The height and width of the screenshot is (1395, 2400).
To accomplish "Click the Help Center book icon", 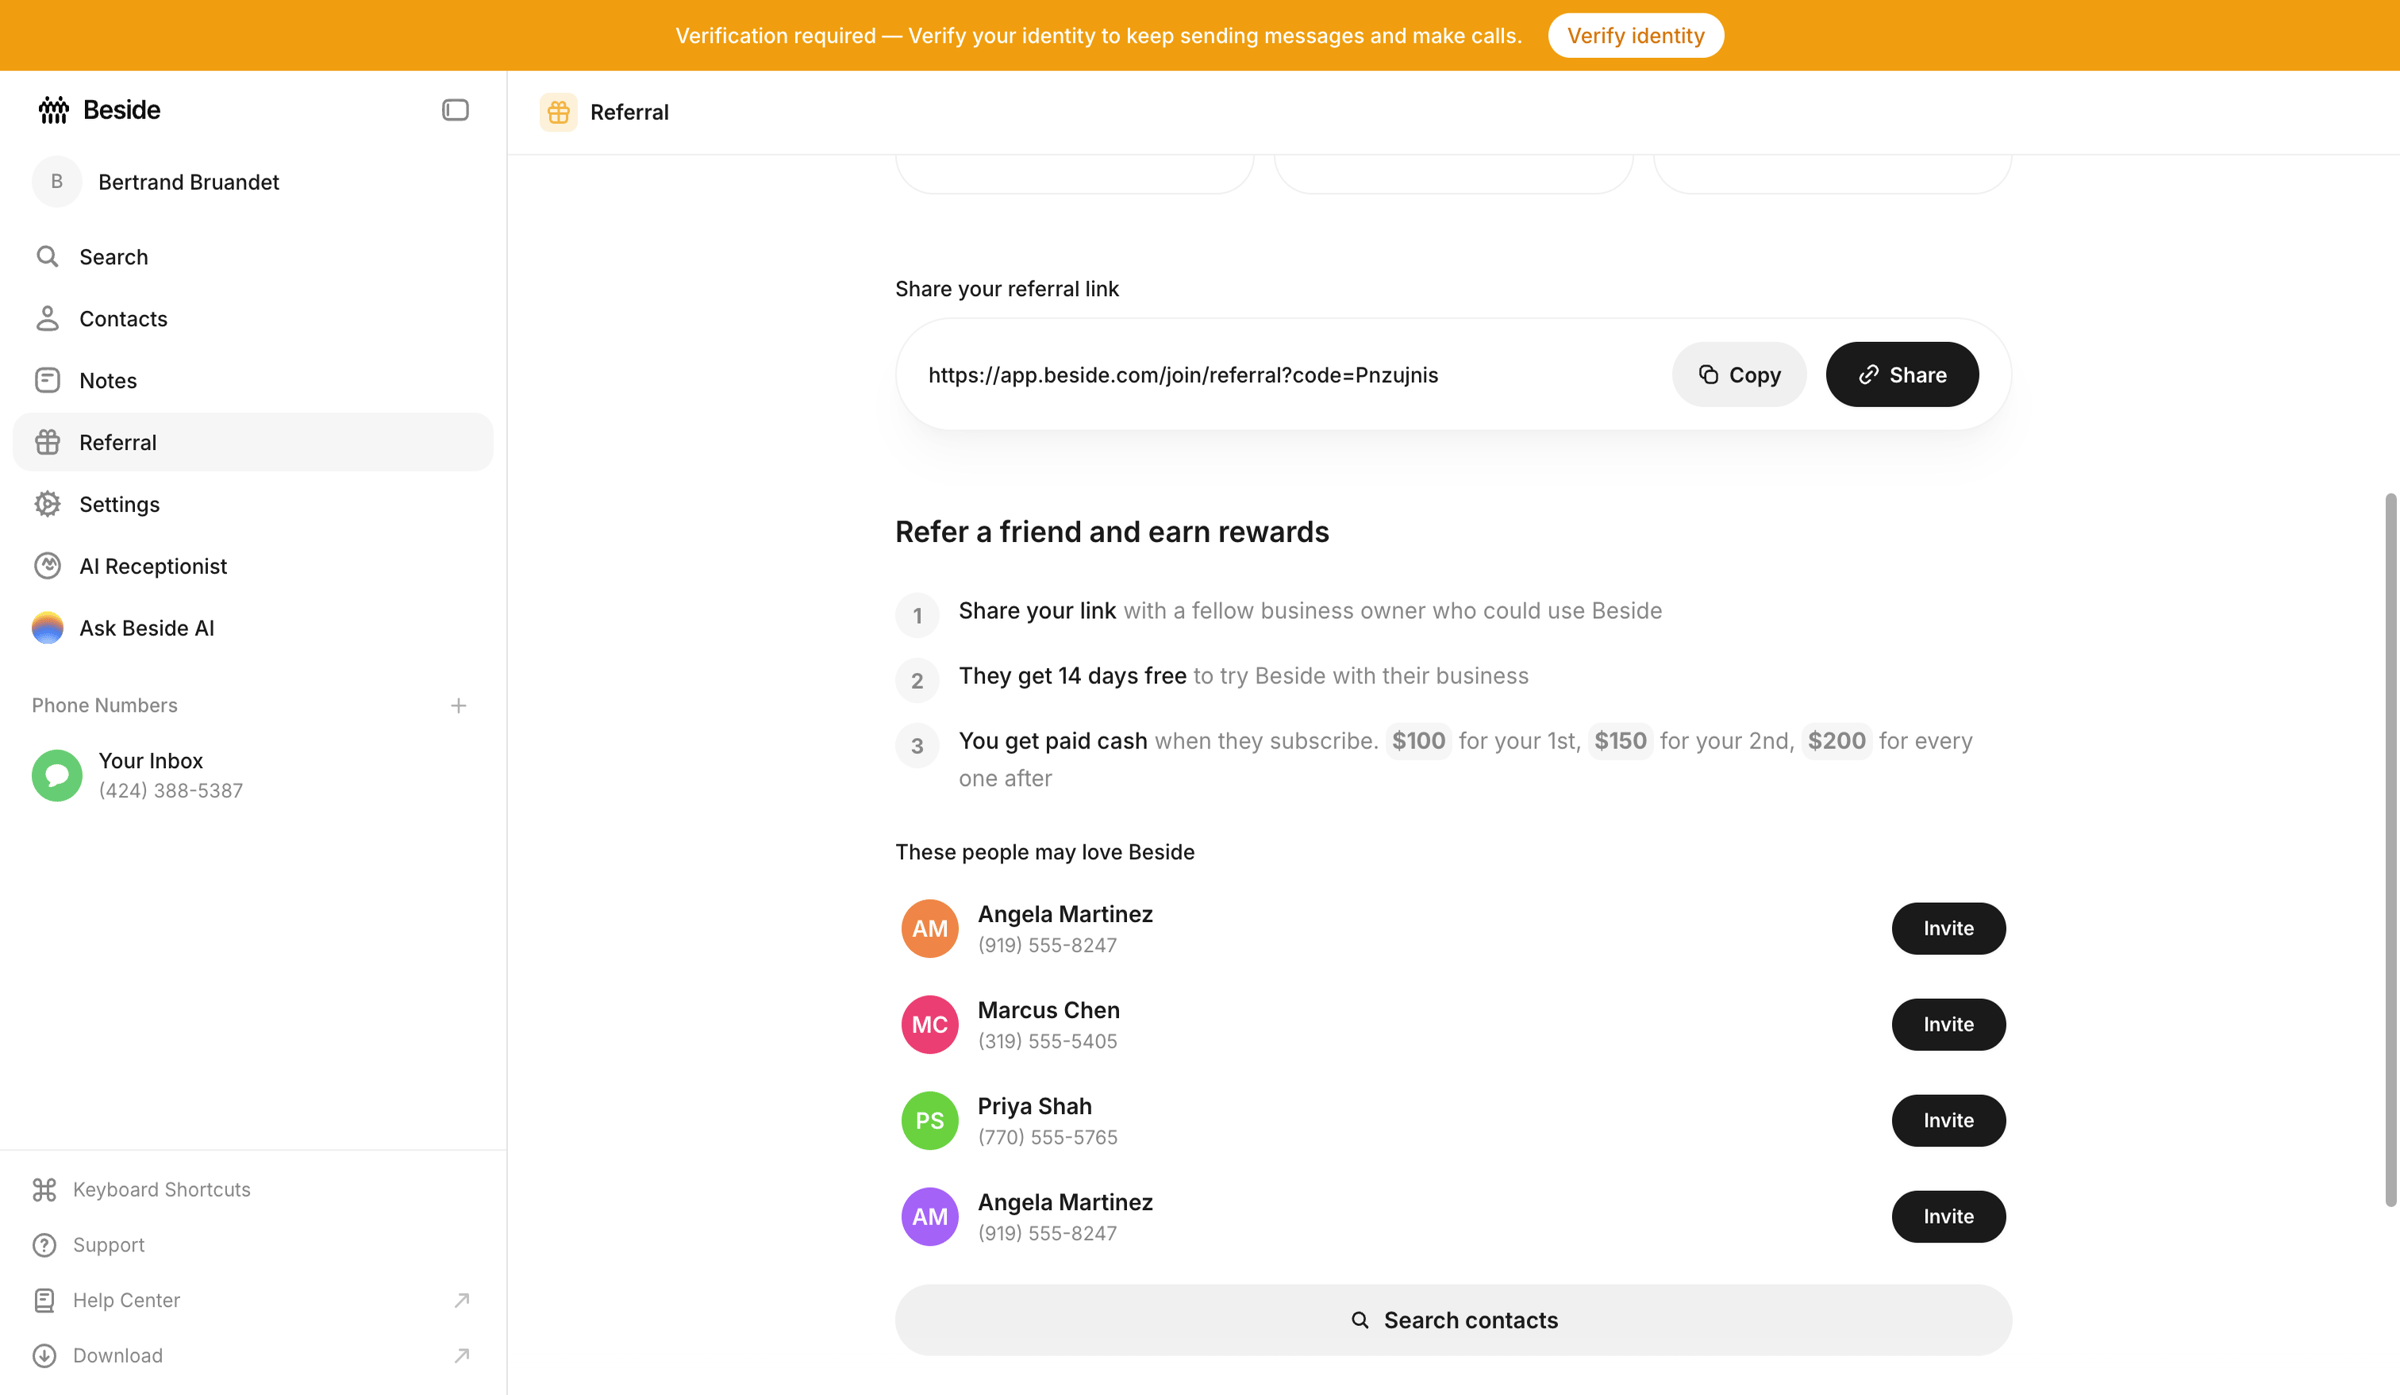I will tap(44, 1300).
